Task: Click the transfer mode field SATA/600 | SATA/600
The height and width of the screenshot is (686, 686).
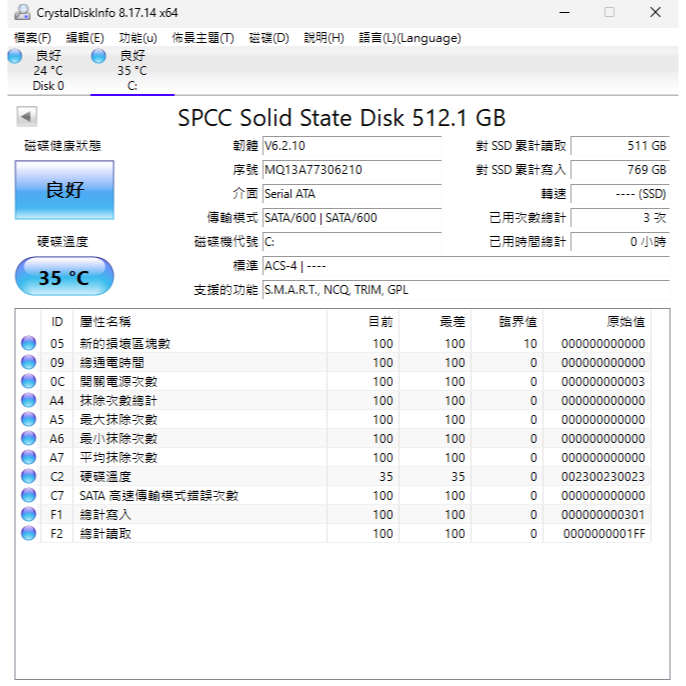Action: [x=352, y=218]
